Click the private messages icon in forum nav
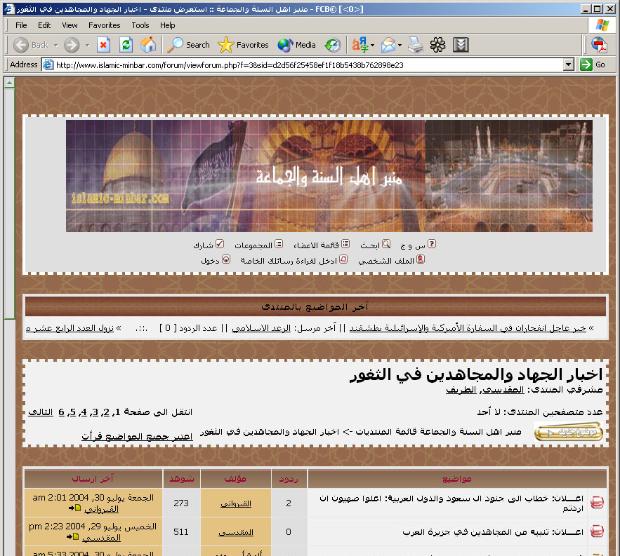620x556 pixels. [344, 259]
